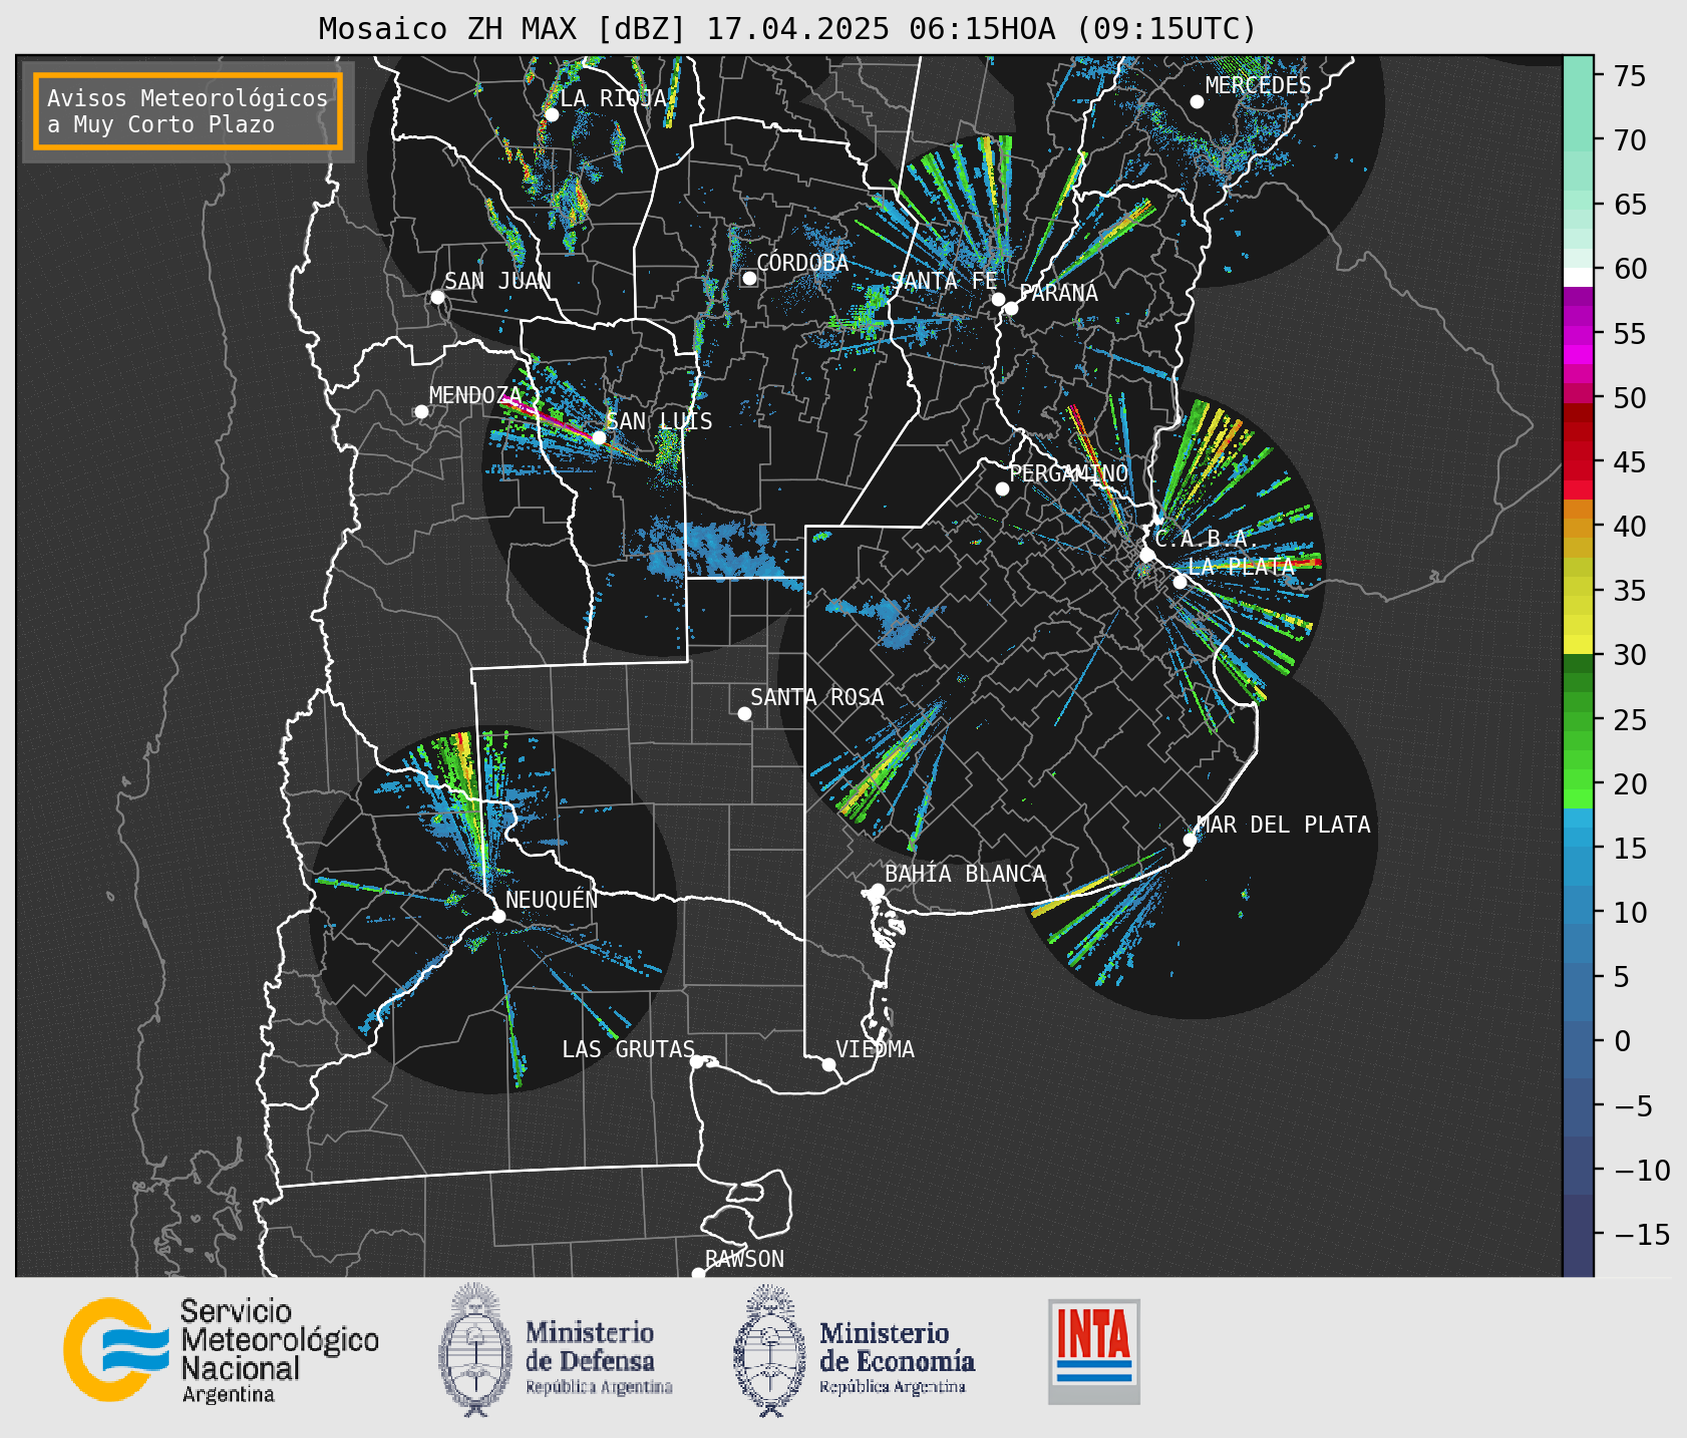
Task: Click the SAN JUAN city marker dot
Action: click(437, 297)
